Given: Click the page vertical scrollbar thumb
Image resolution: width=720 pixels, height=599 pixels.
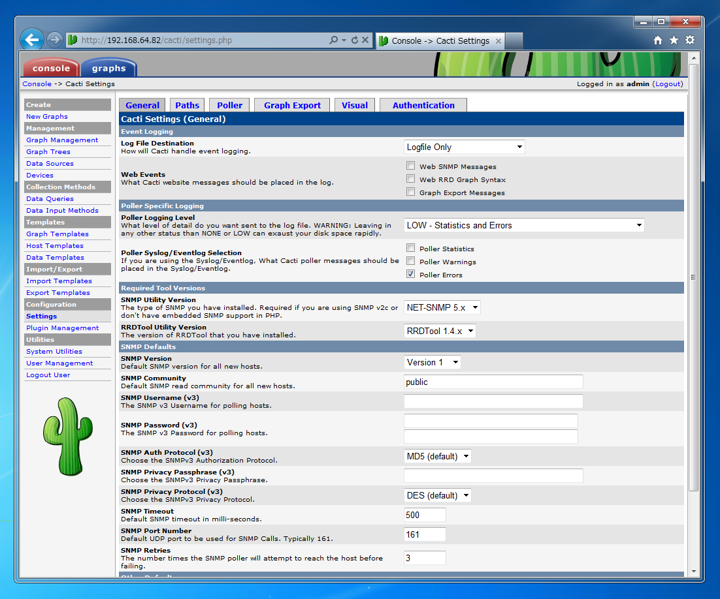Looking at the screenshot, I should (693, 277).
